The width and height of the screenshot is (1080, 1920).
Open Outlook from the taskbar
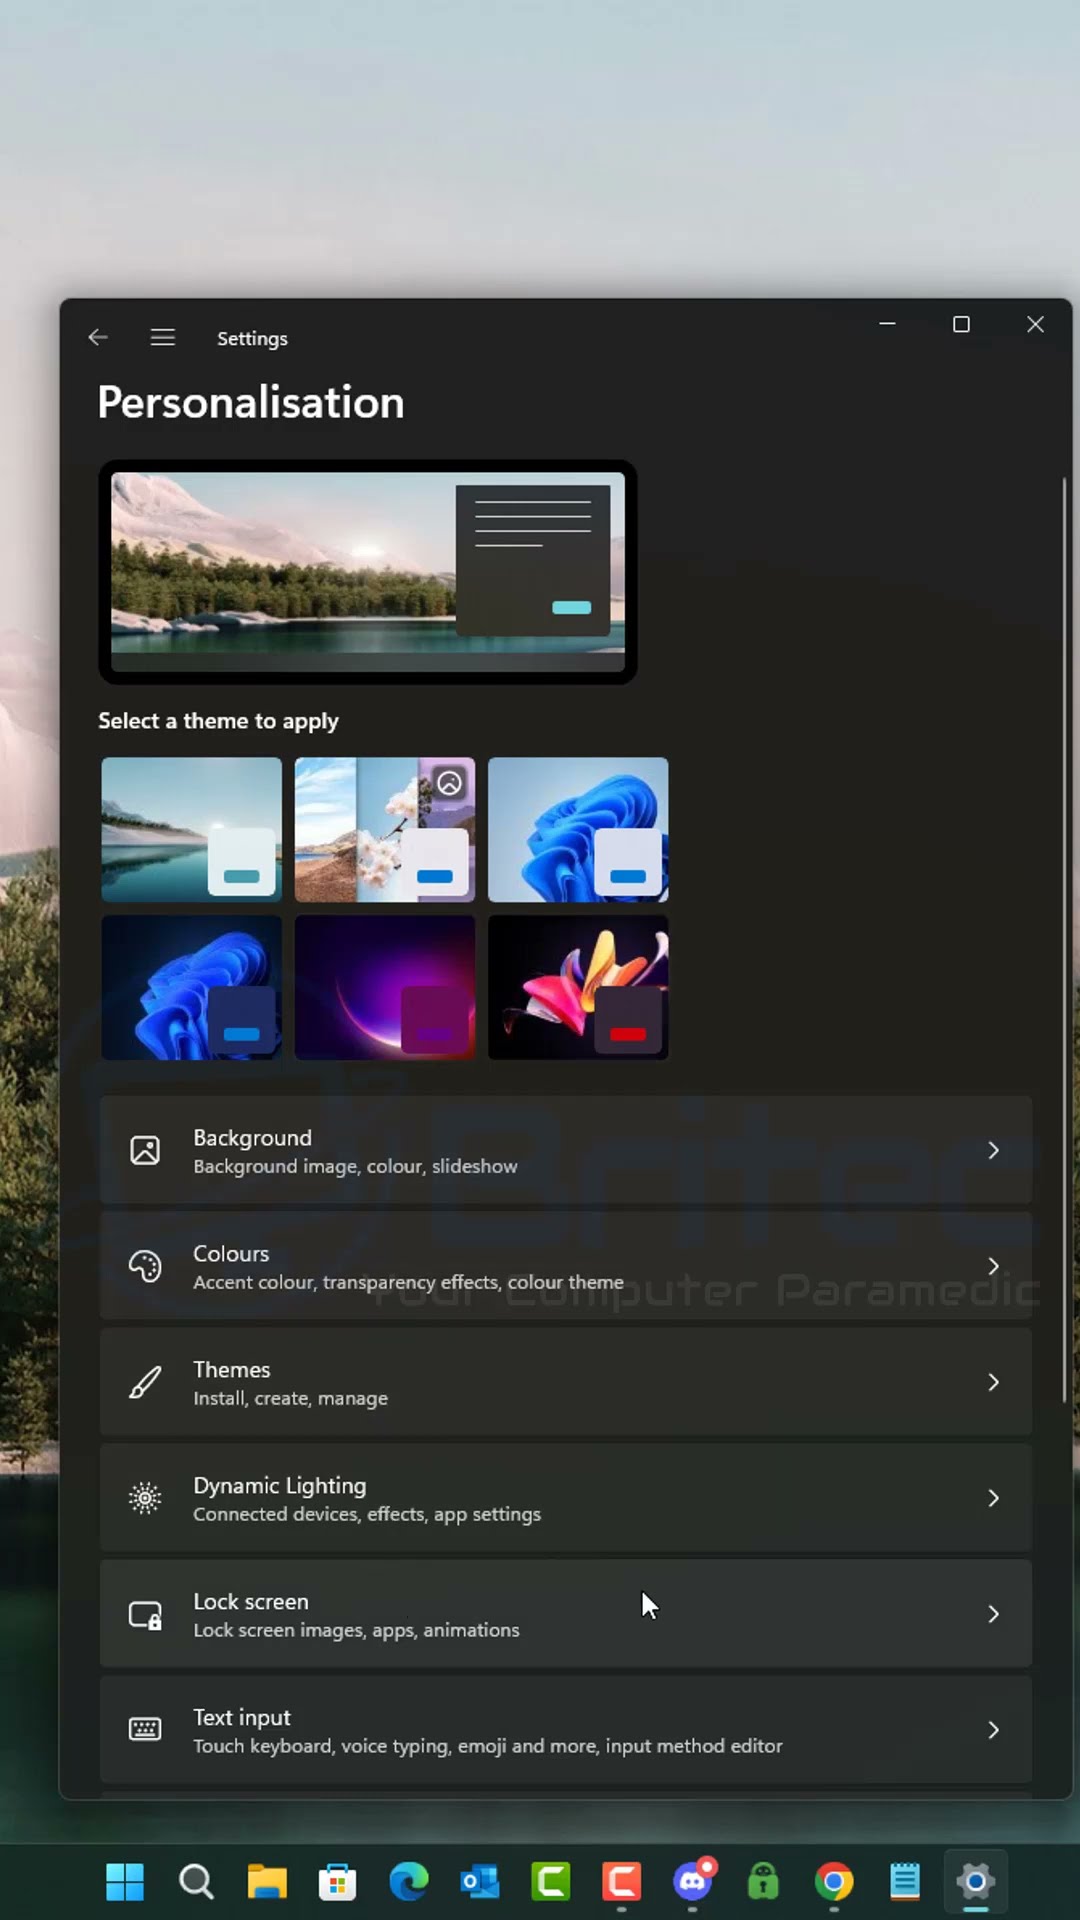480,1882
